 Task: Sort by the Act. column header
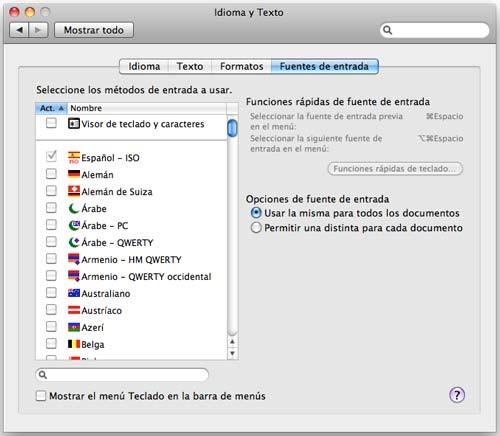(51, 108)
